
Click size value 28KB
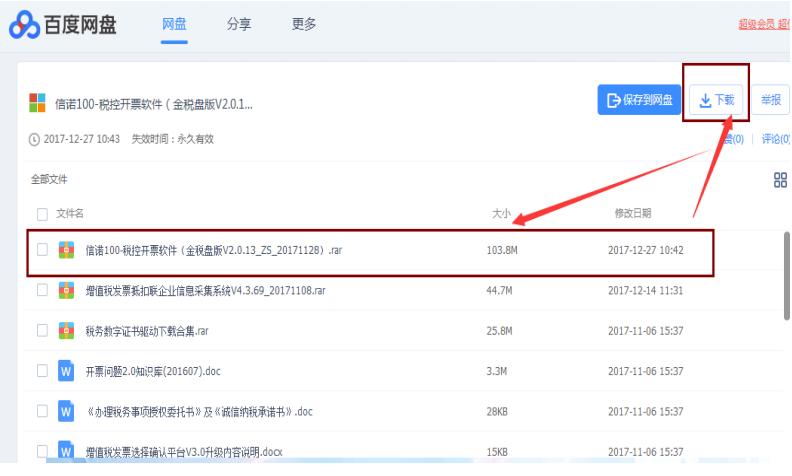(497, 412)
